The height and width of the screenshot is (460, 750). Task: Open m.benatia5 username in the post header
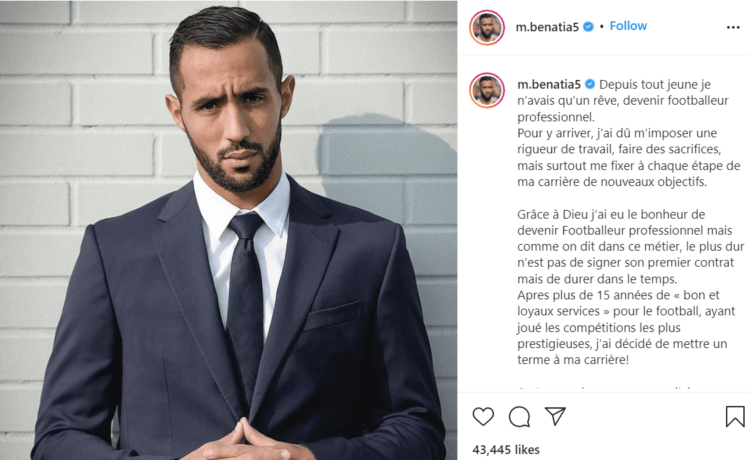(x=547, y=27)
